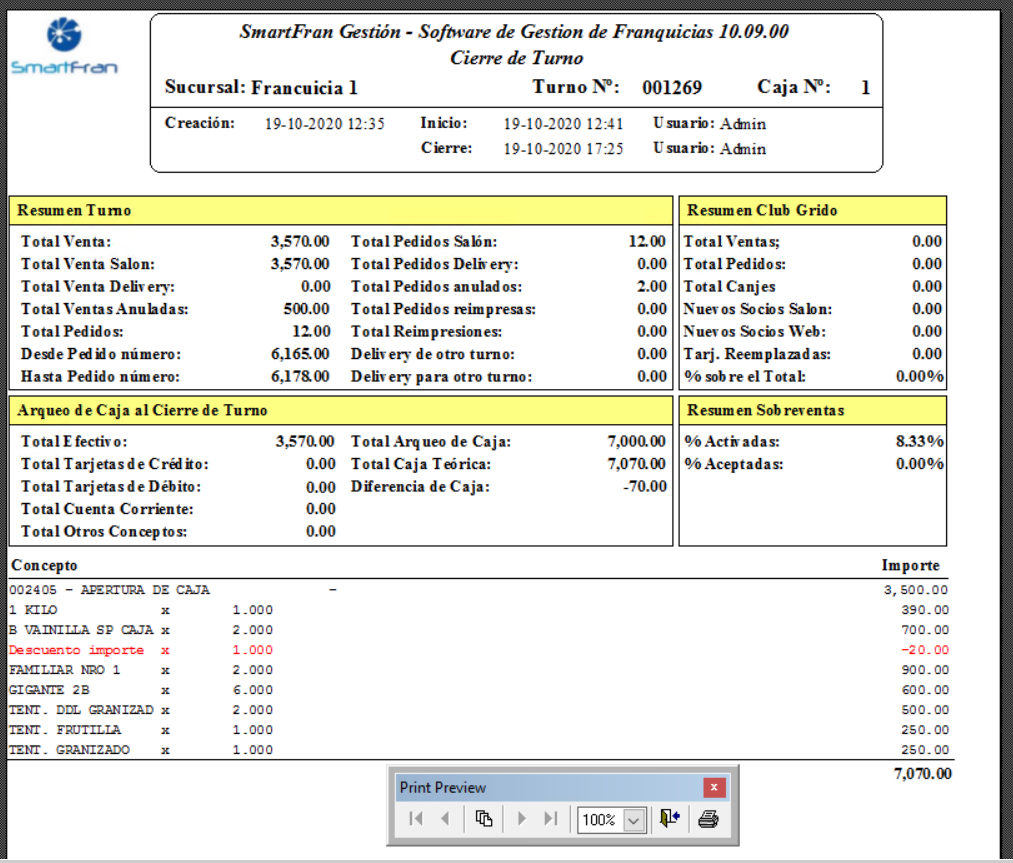The image size is (1013, 863).
Task: Click the 'Arqueo de Caja al Cierre de Turno' header
Action: tap(341, 410)
